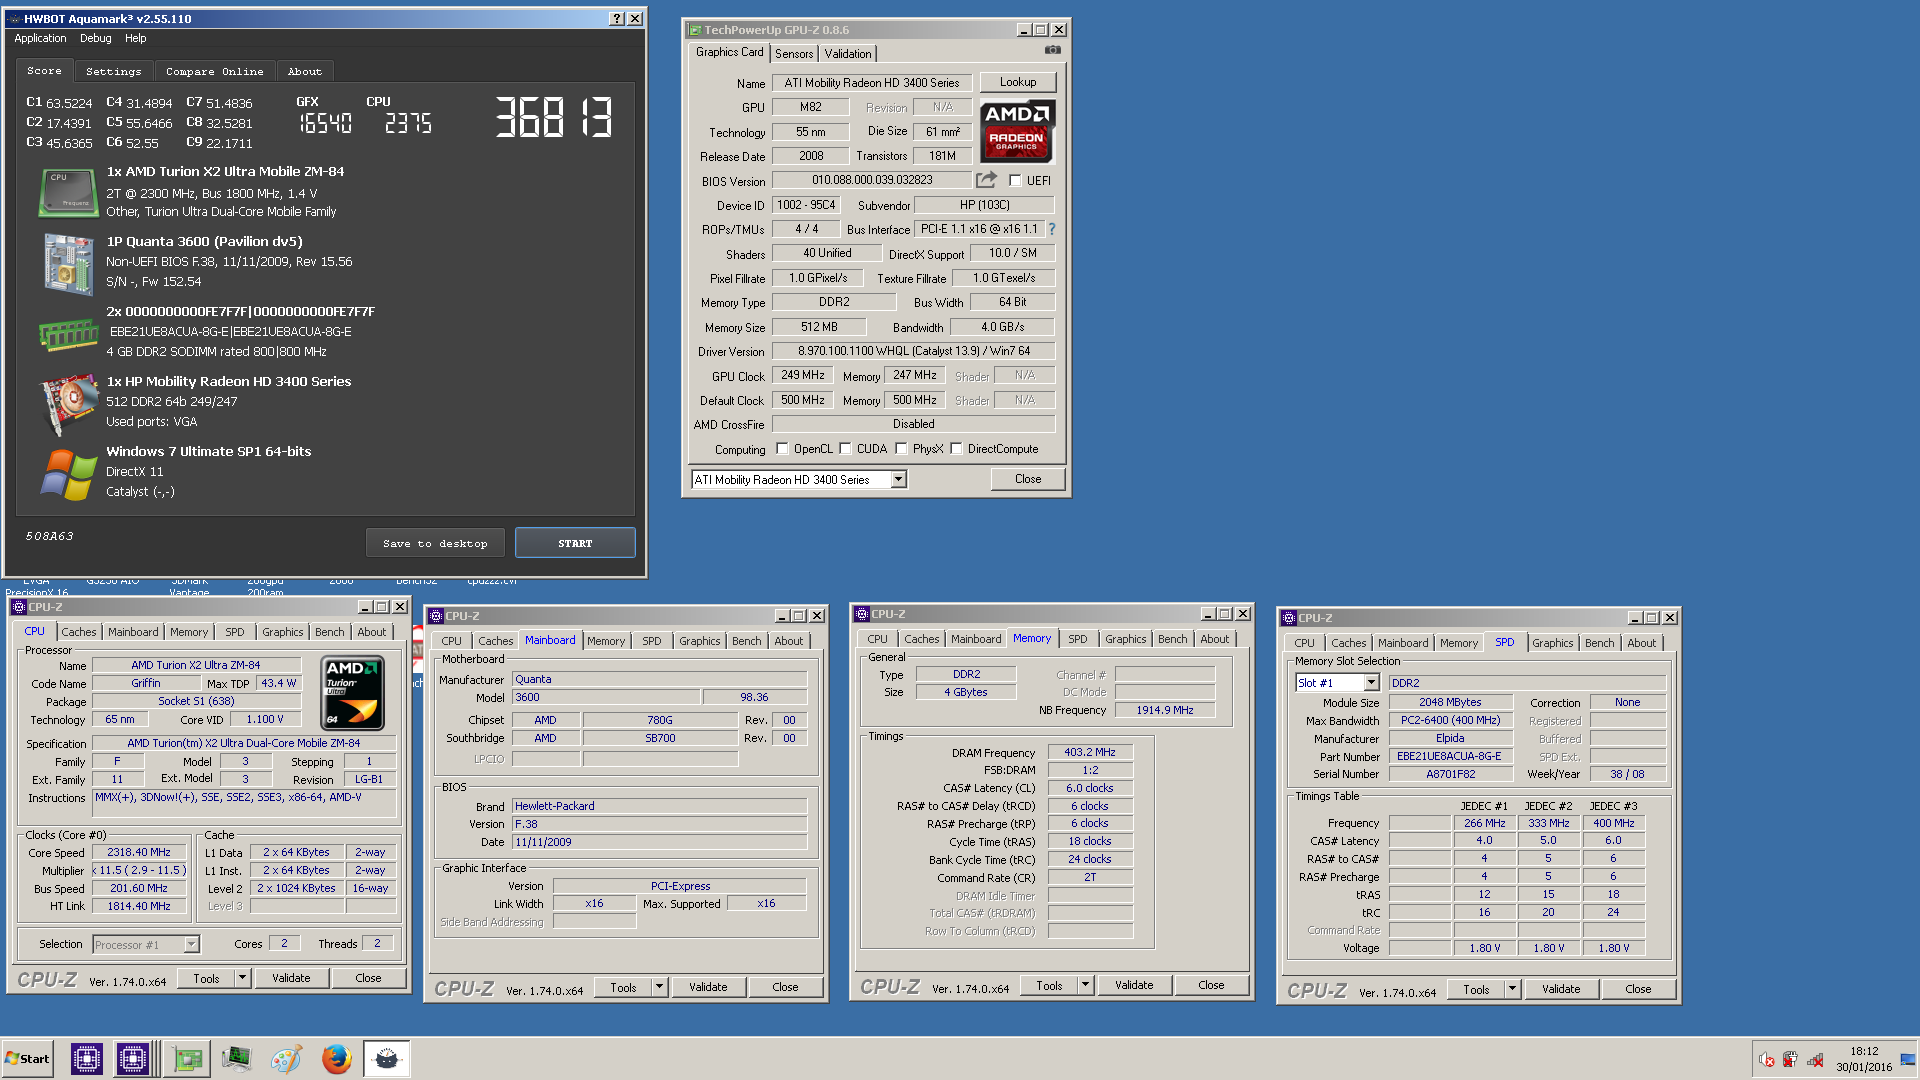1920x1080 pixels.
Task: Enable the CUDA checkbox
Action: tap(845, 449)
